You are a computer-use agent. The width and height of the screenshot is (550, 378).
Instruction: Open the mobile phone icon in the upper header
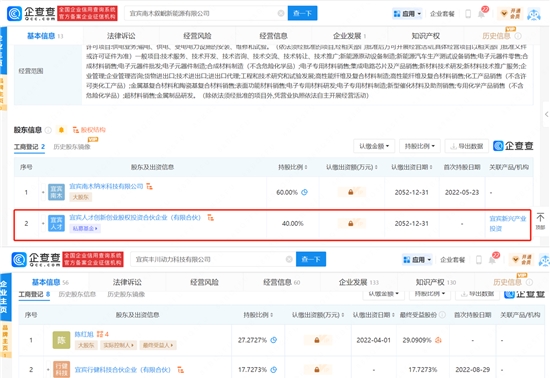468,14
